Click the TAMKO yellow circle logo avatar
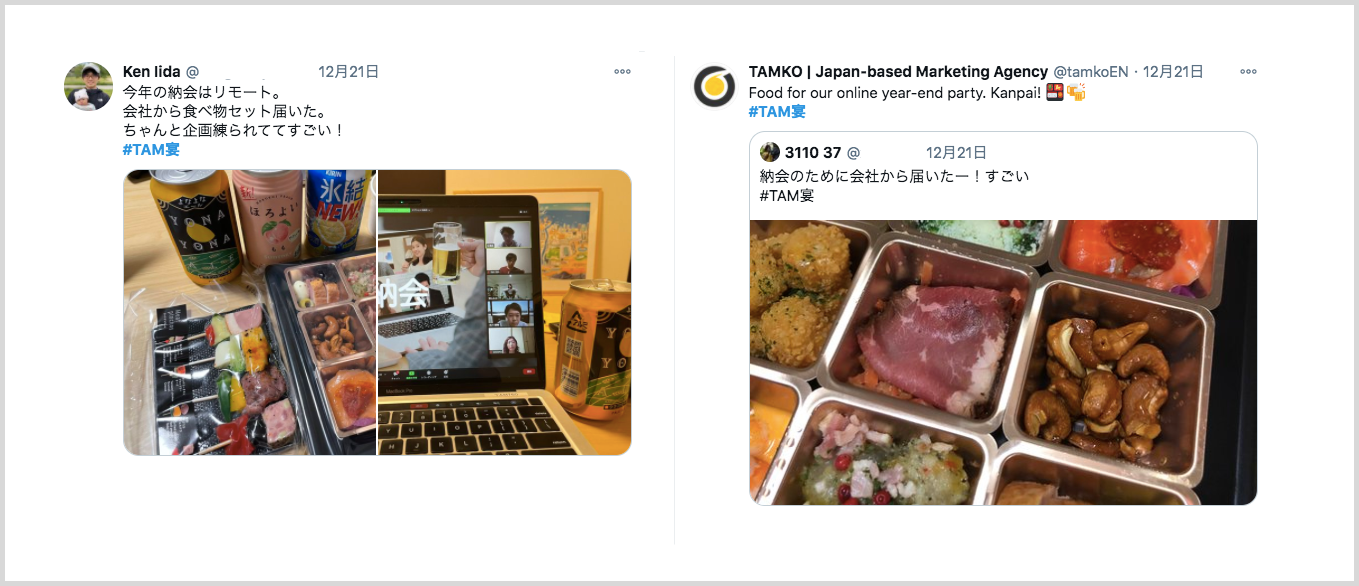This screenshot has height=586, width=1359. 714,86
